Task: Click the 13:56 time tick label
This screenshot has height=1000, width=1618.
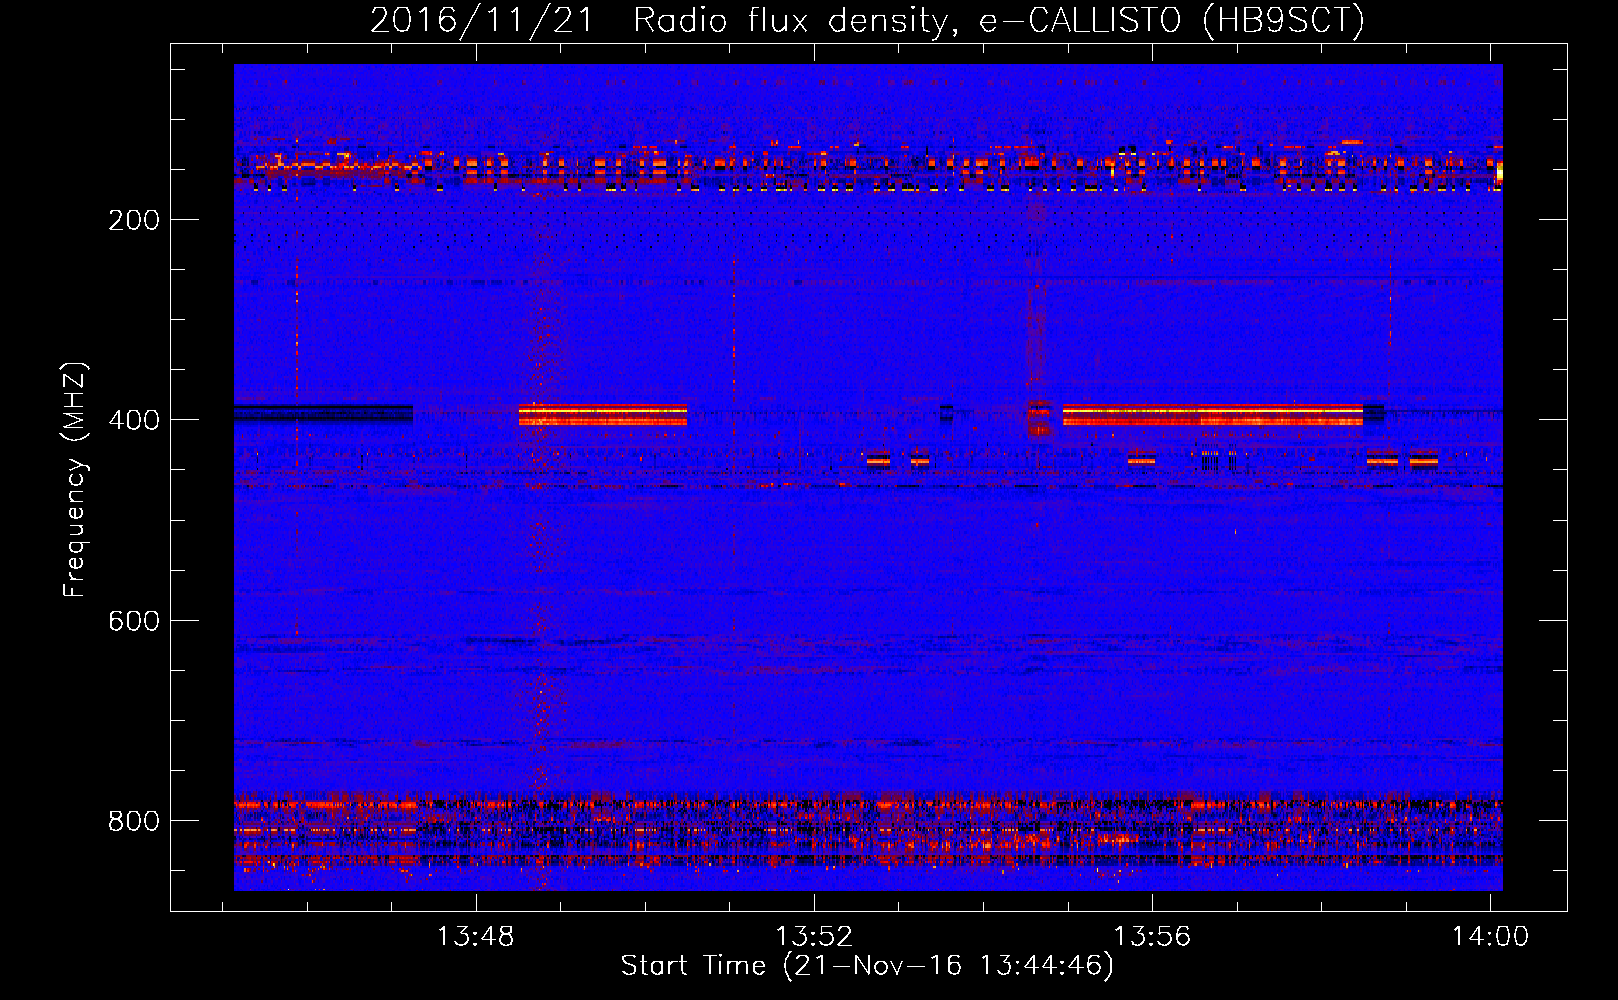Action: (x=1152, y=936)
